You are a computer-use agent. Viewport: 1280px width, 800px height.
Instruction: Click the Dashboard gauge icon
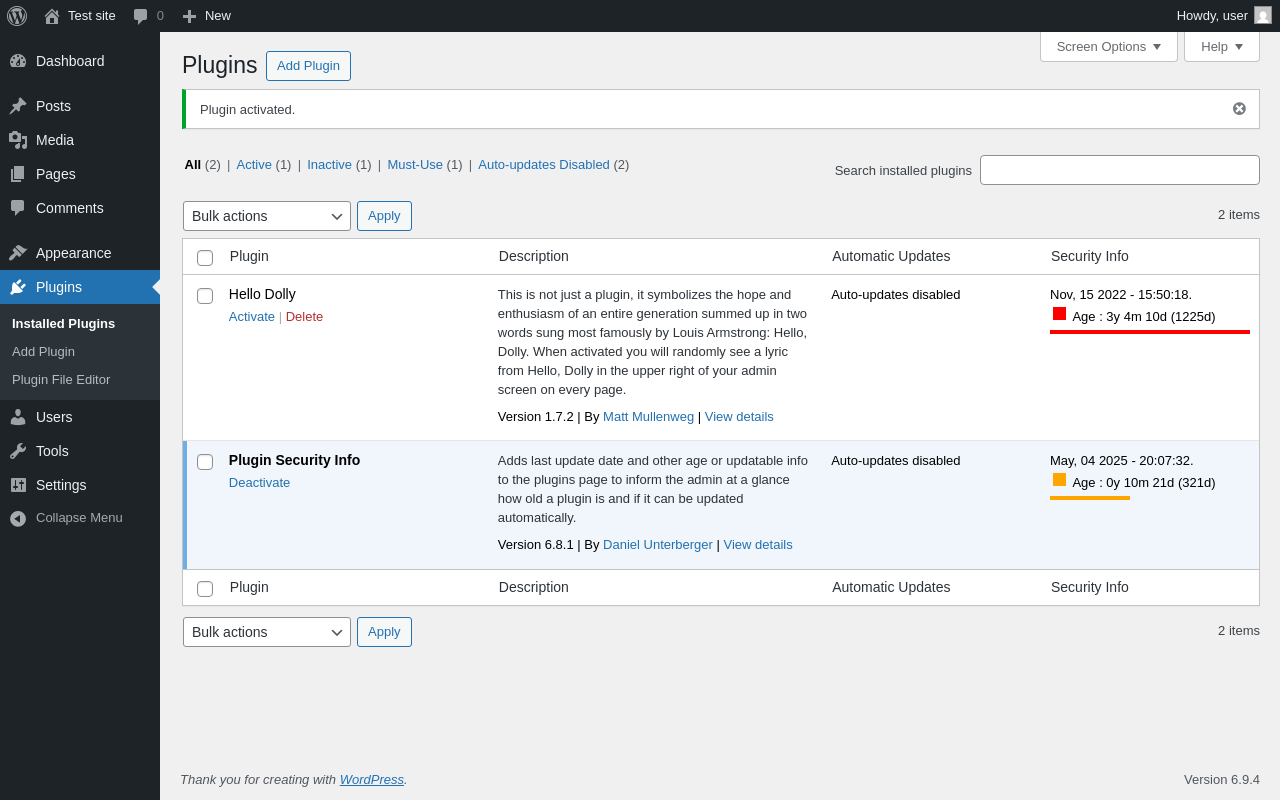[18, 61]
